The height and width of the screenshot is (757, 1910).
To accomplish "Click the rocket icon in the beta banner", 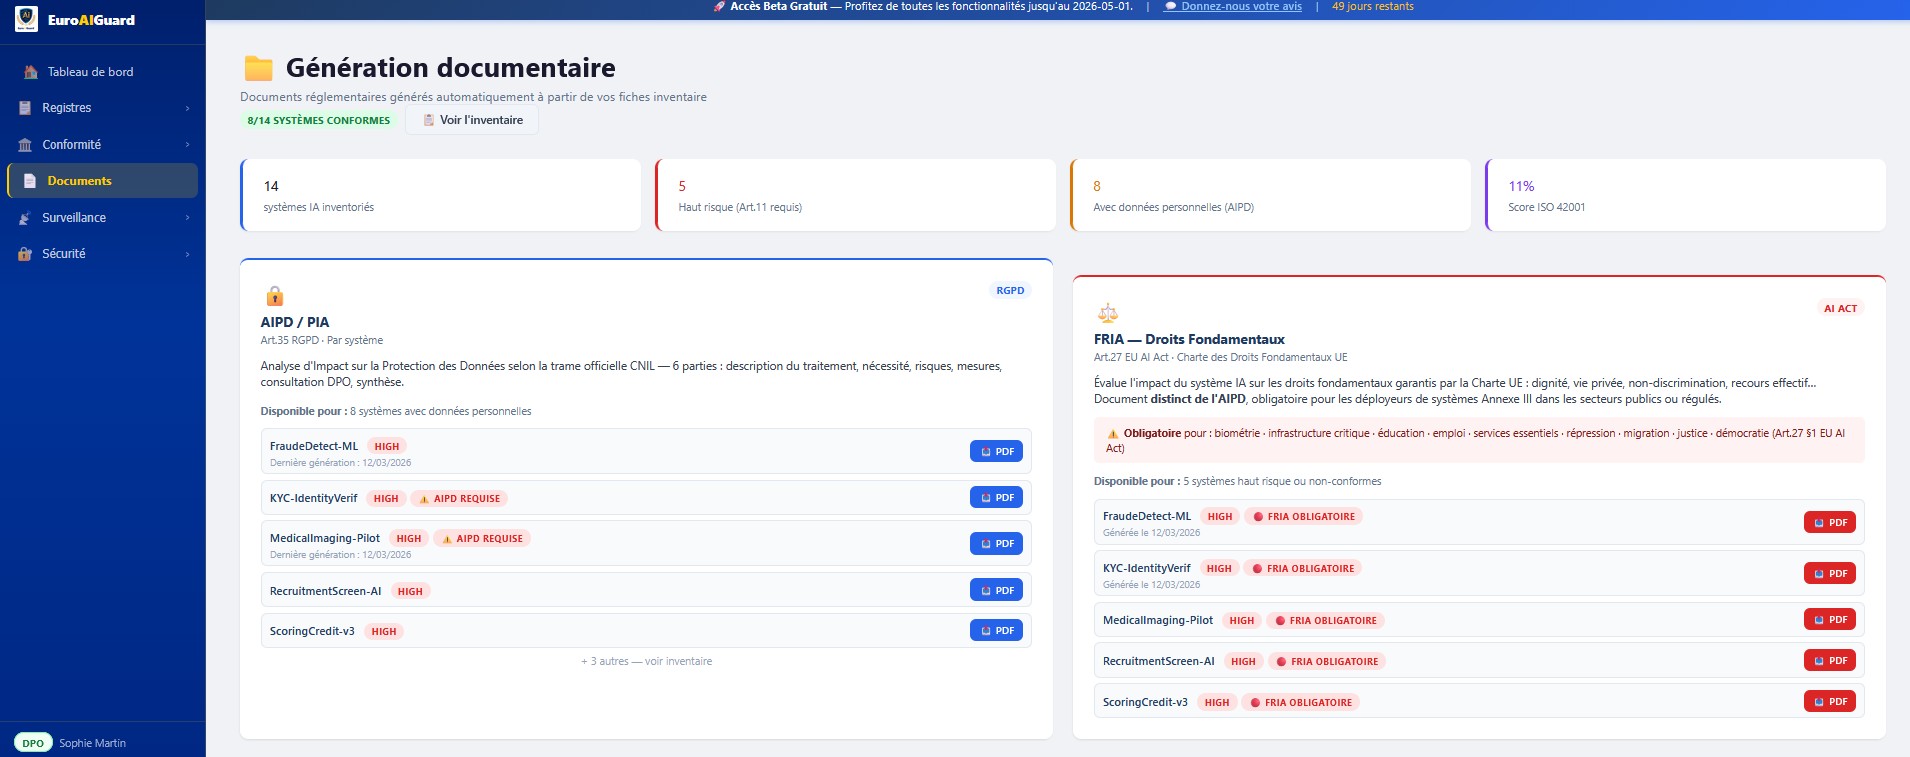I will click(x=719, y=6).
